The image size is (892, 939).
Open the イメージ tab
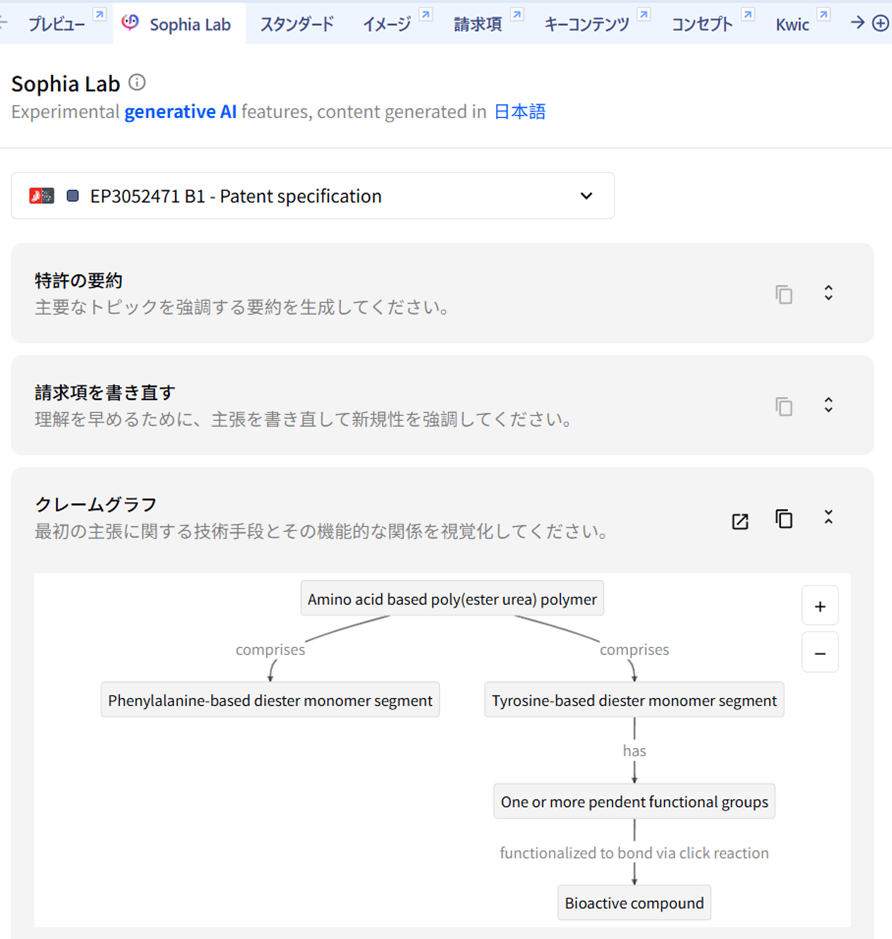[387, 25]
